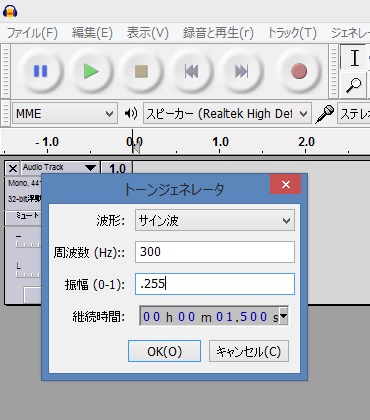This screenshot has width=370, height=420.
Task: Close the Audio Track with its X
Action: (x=13, y=168)
